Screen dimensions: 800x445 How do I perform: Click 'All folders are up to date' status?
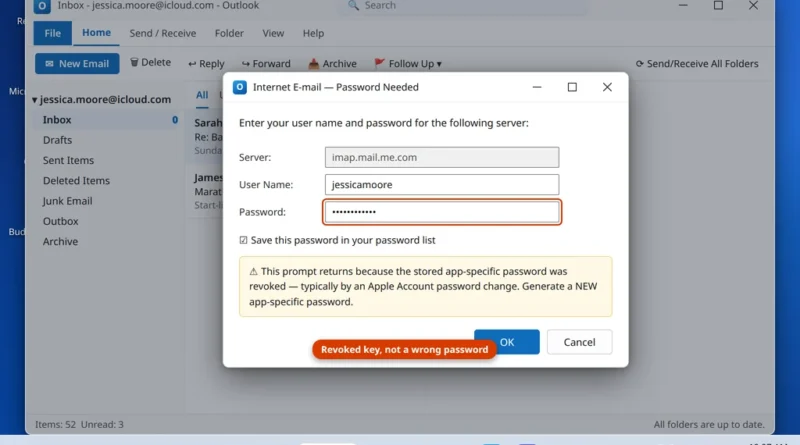709,425
